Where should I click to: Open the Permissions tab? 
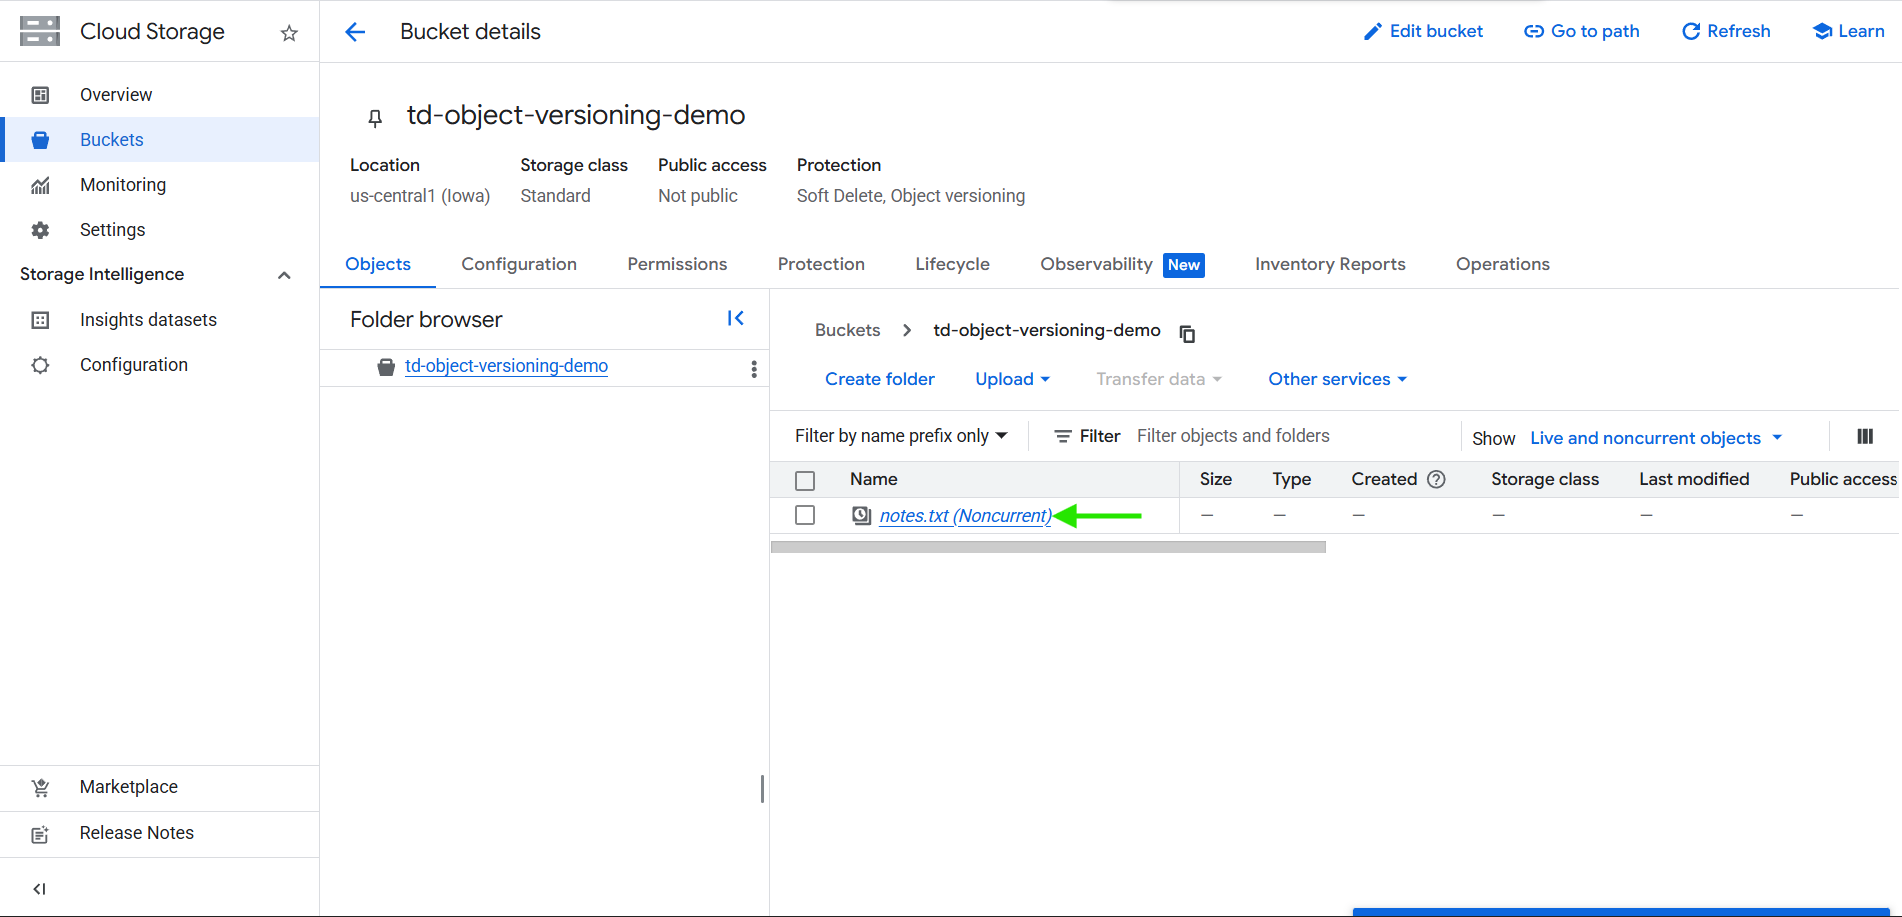click(677, 264)
